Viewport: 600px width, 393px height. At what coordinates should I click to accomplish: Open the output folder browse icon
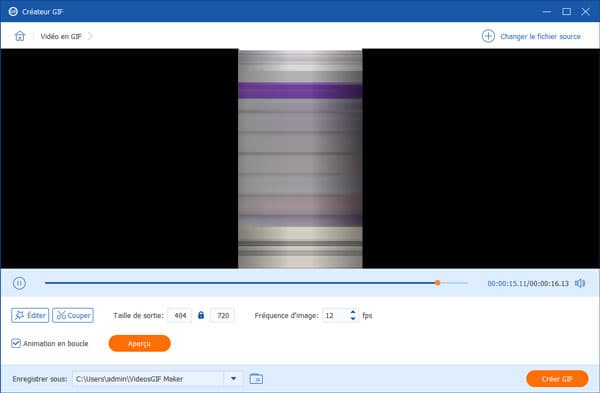[256, 378]
